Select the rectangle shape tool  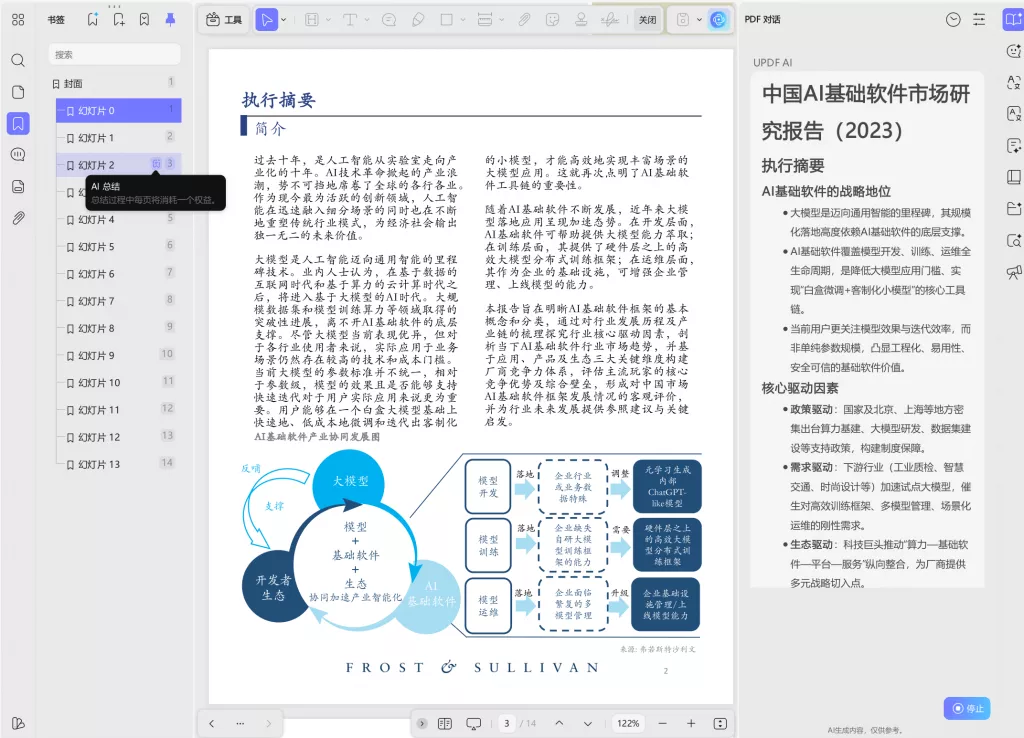click(447, 19)
